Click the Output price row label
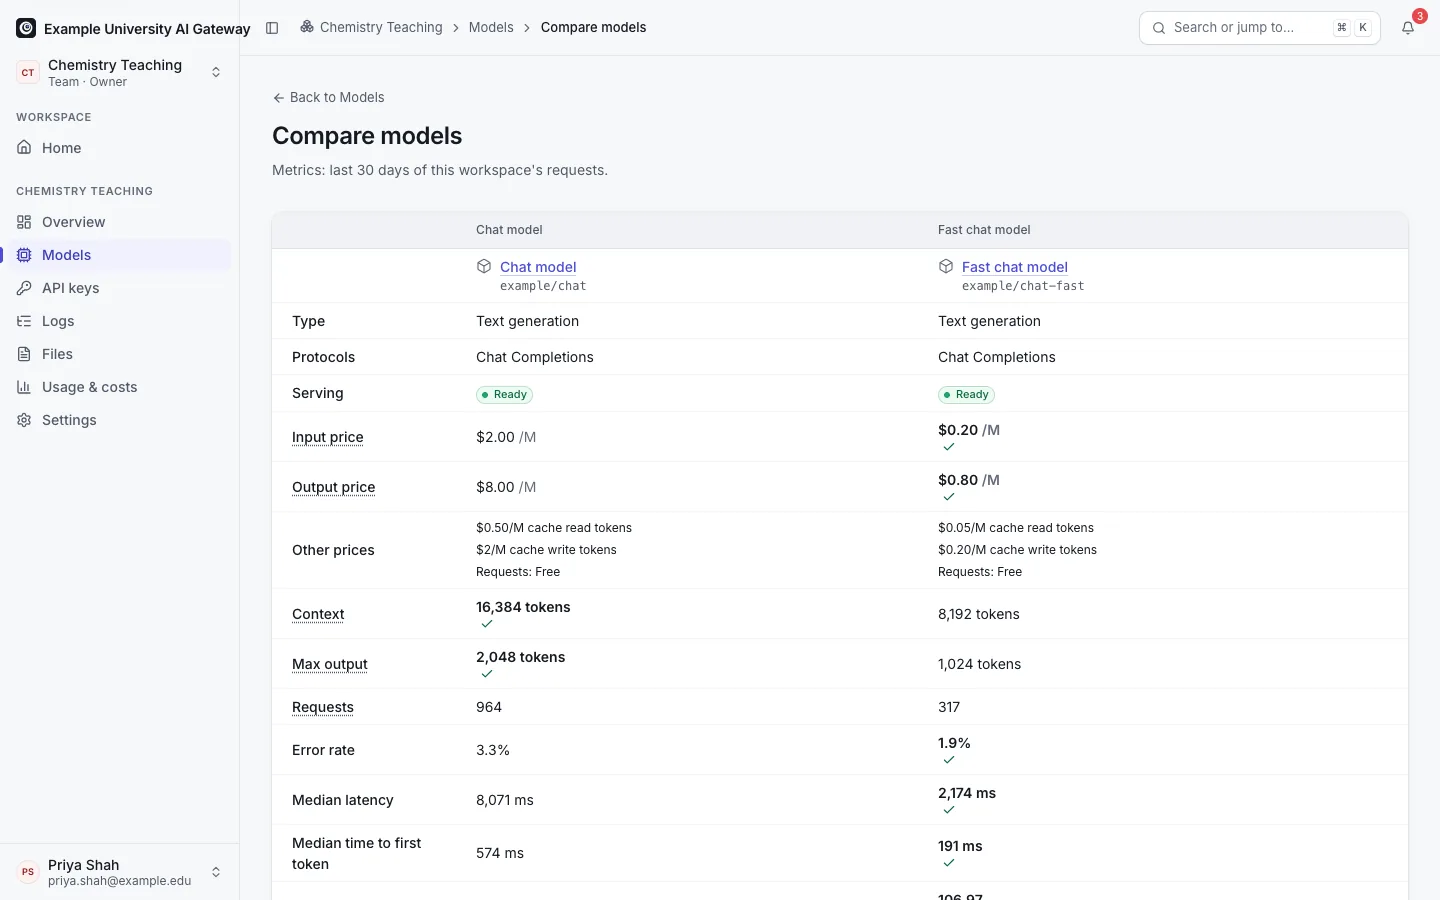 click(x=334, y=487)
